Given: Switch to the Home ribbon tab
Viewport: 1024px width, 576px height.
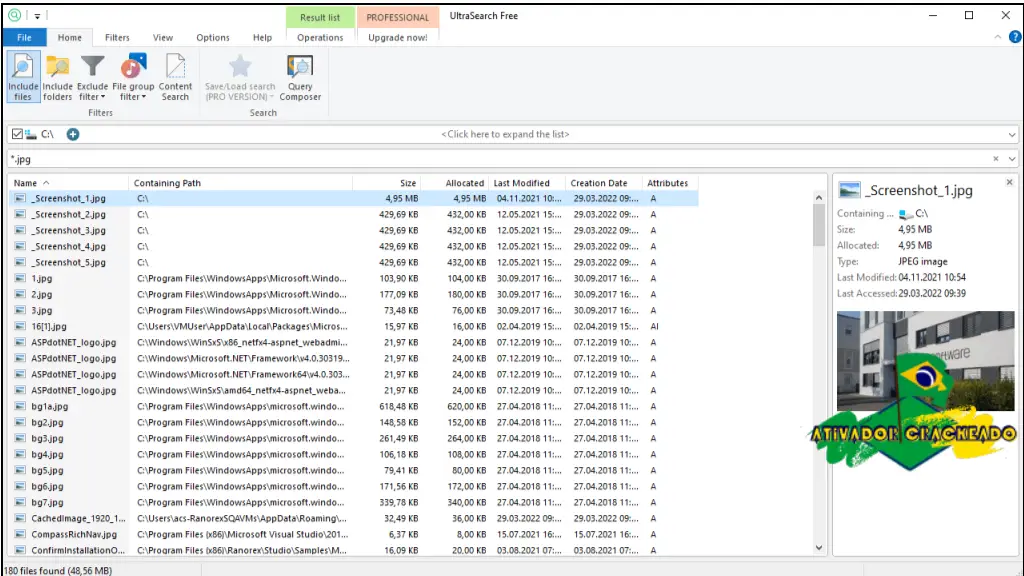Looking at the screenshot, I should (69, 37).
